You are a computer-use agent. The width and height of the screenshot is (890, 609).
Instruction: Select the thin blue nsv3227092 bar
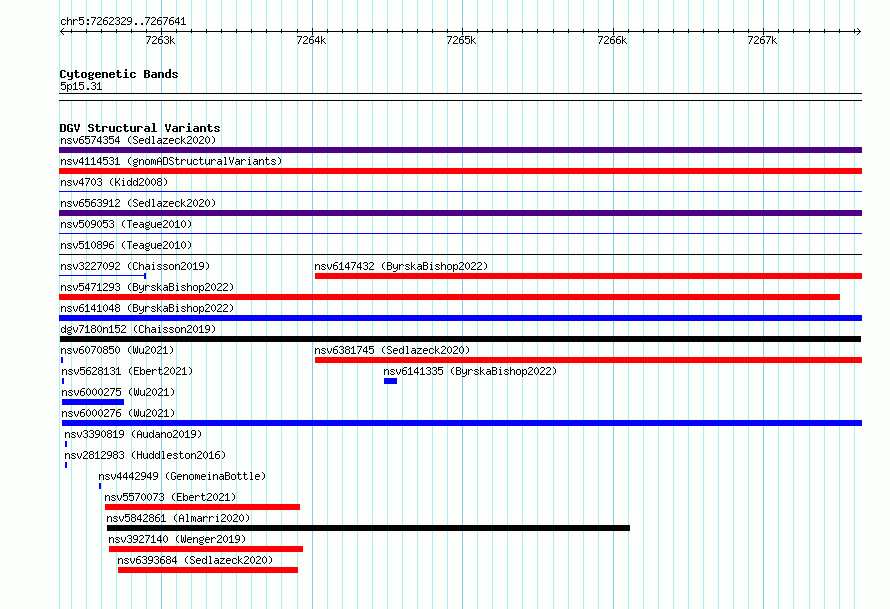pos(103,276)
